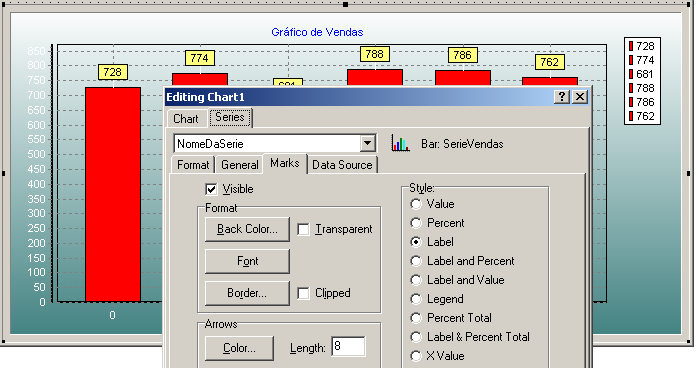Image resolution: width=698 pixels, height=368 pixels.
Task: Click the Arrows Color button
Action: [239, 348]
